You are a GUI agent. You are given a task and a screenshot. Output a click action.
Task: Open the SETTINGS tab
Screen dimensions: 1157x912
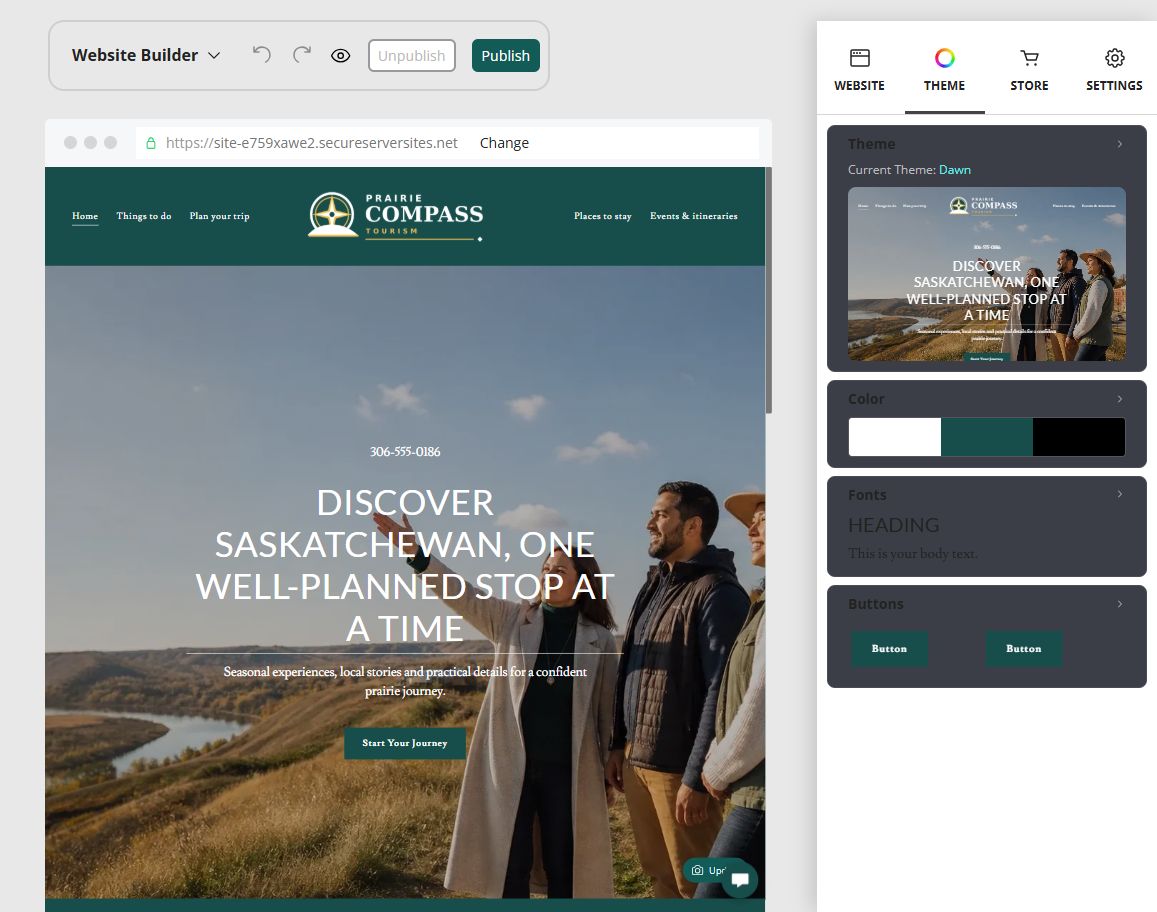pyautogui.click(x=1114, y=70)
